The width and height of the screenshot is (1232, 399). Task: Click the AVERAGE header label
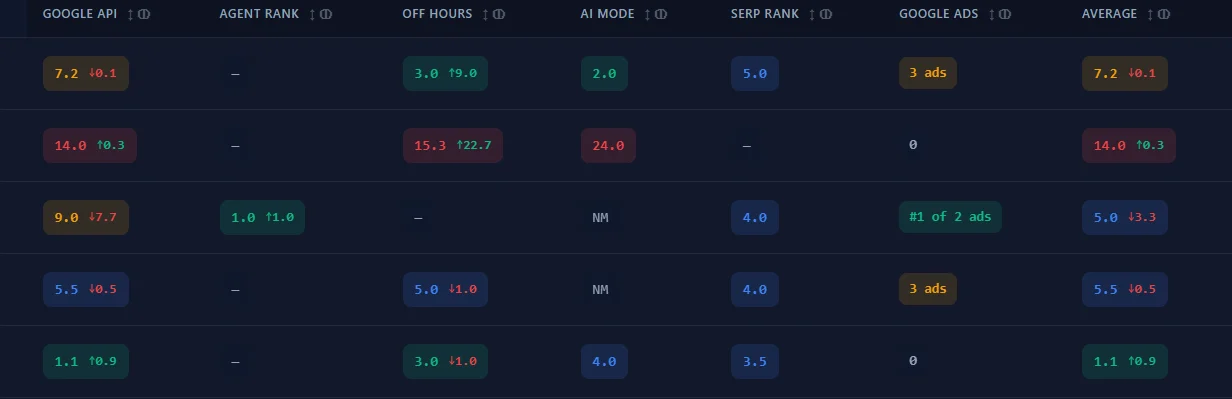point(1110,14)
